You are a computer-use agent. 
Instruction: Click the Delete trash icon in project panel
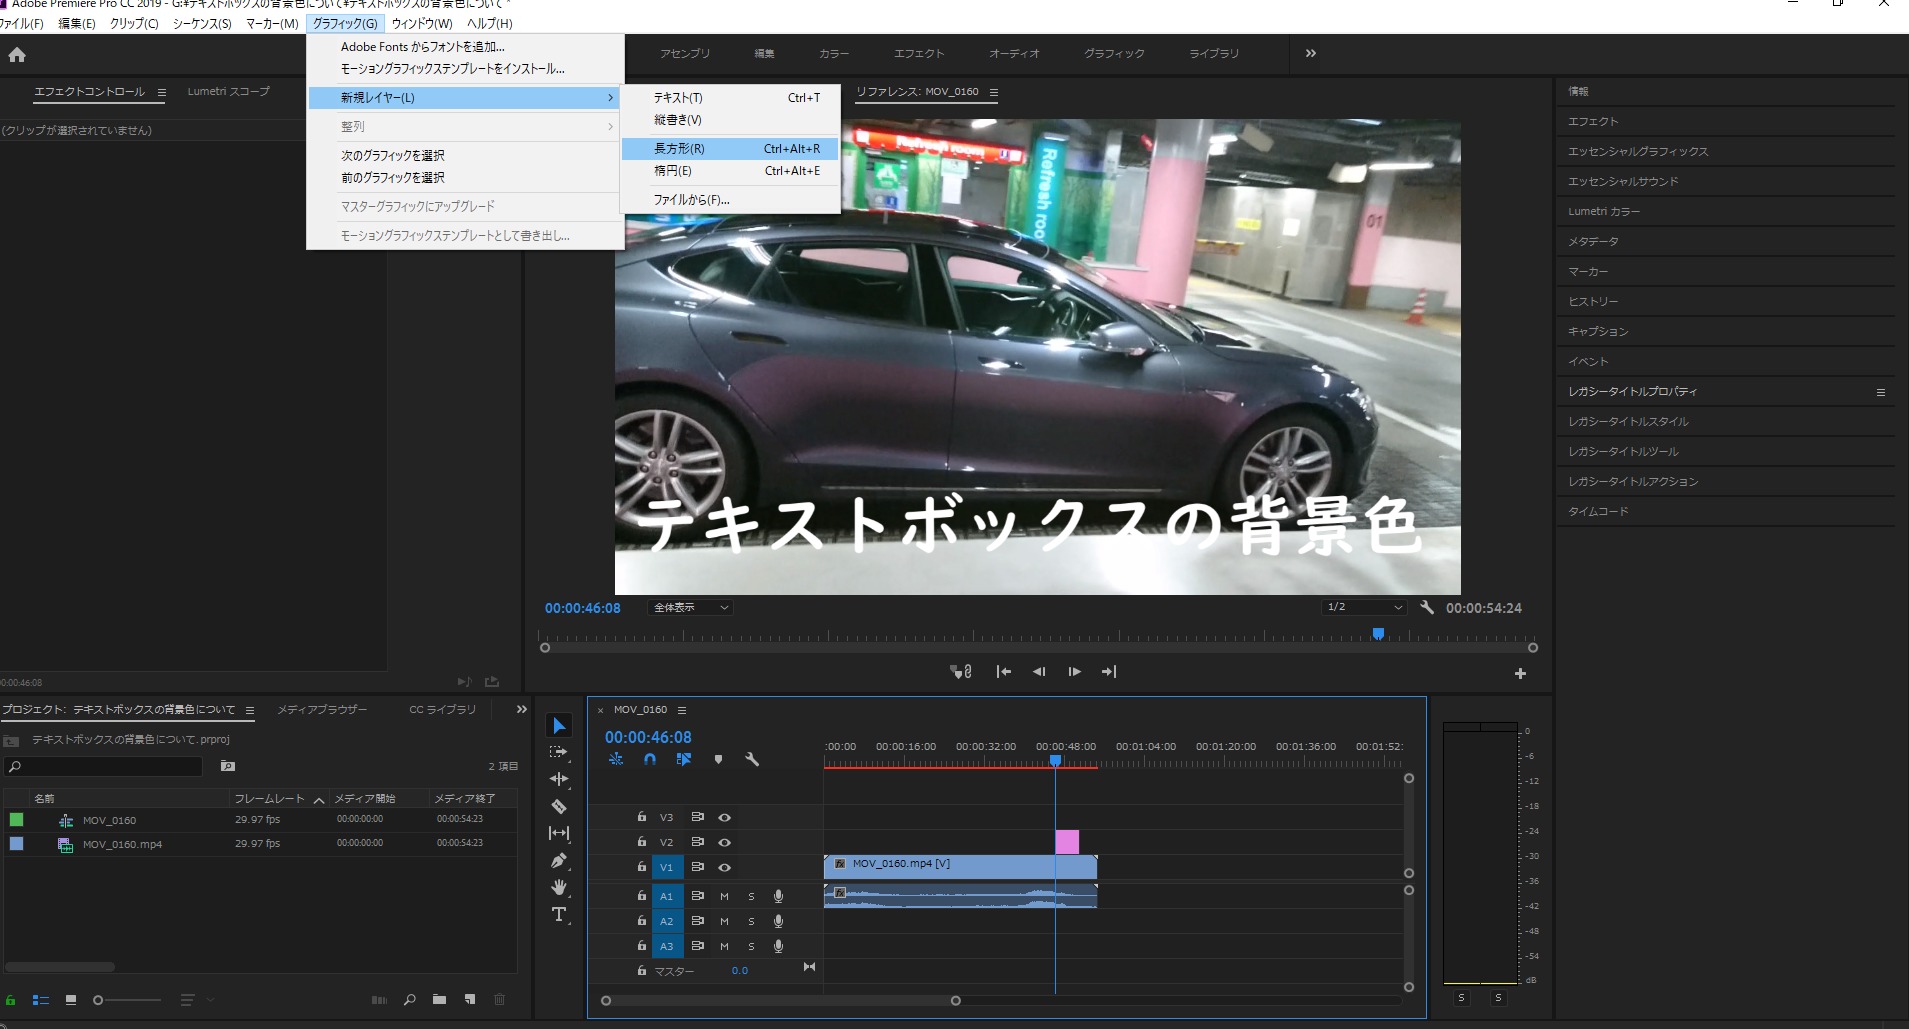(x=500, y=999)
